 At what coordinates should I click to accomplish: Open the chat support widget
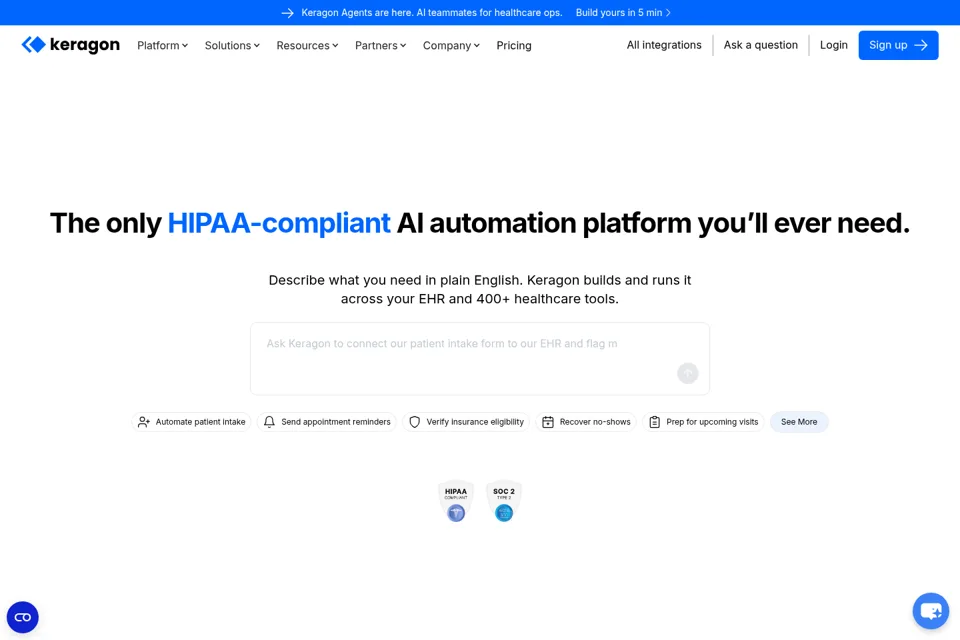point(931,611)
